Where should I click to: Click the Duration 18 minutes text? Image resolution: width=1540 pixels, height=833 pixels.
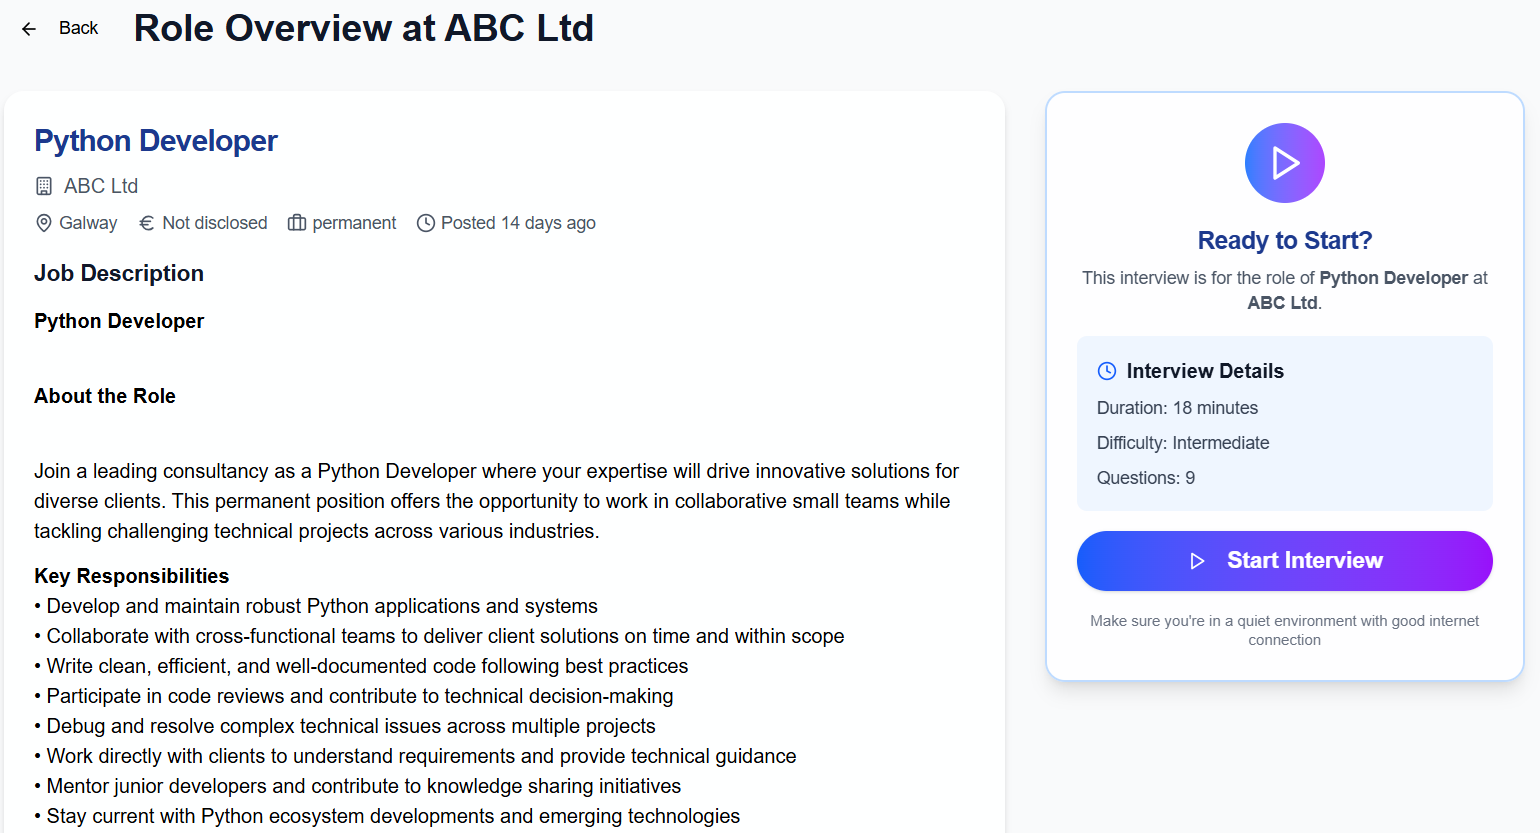point(1177,407)
